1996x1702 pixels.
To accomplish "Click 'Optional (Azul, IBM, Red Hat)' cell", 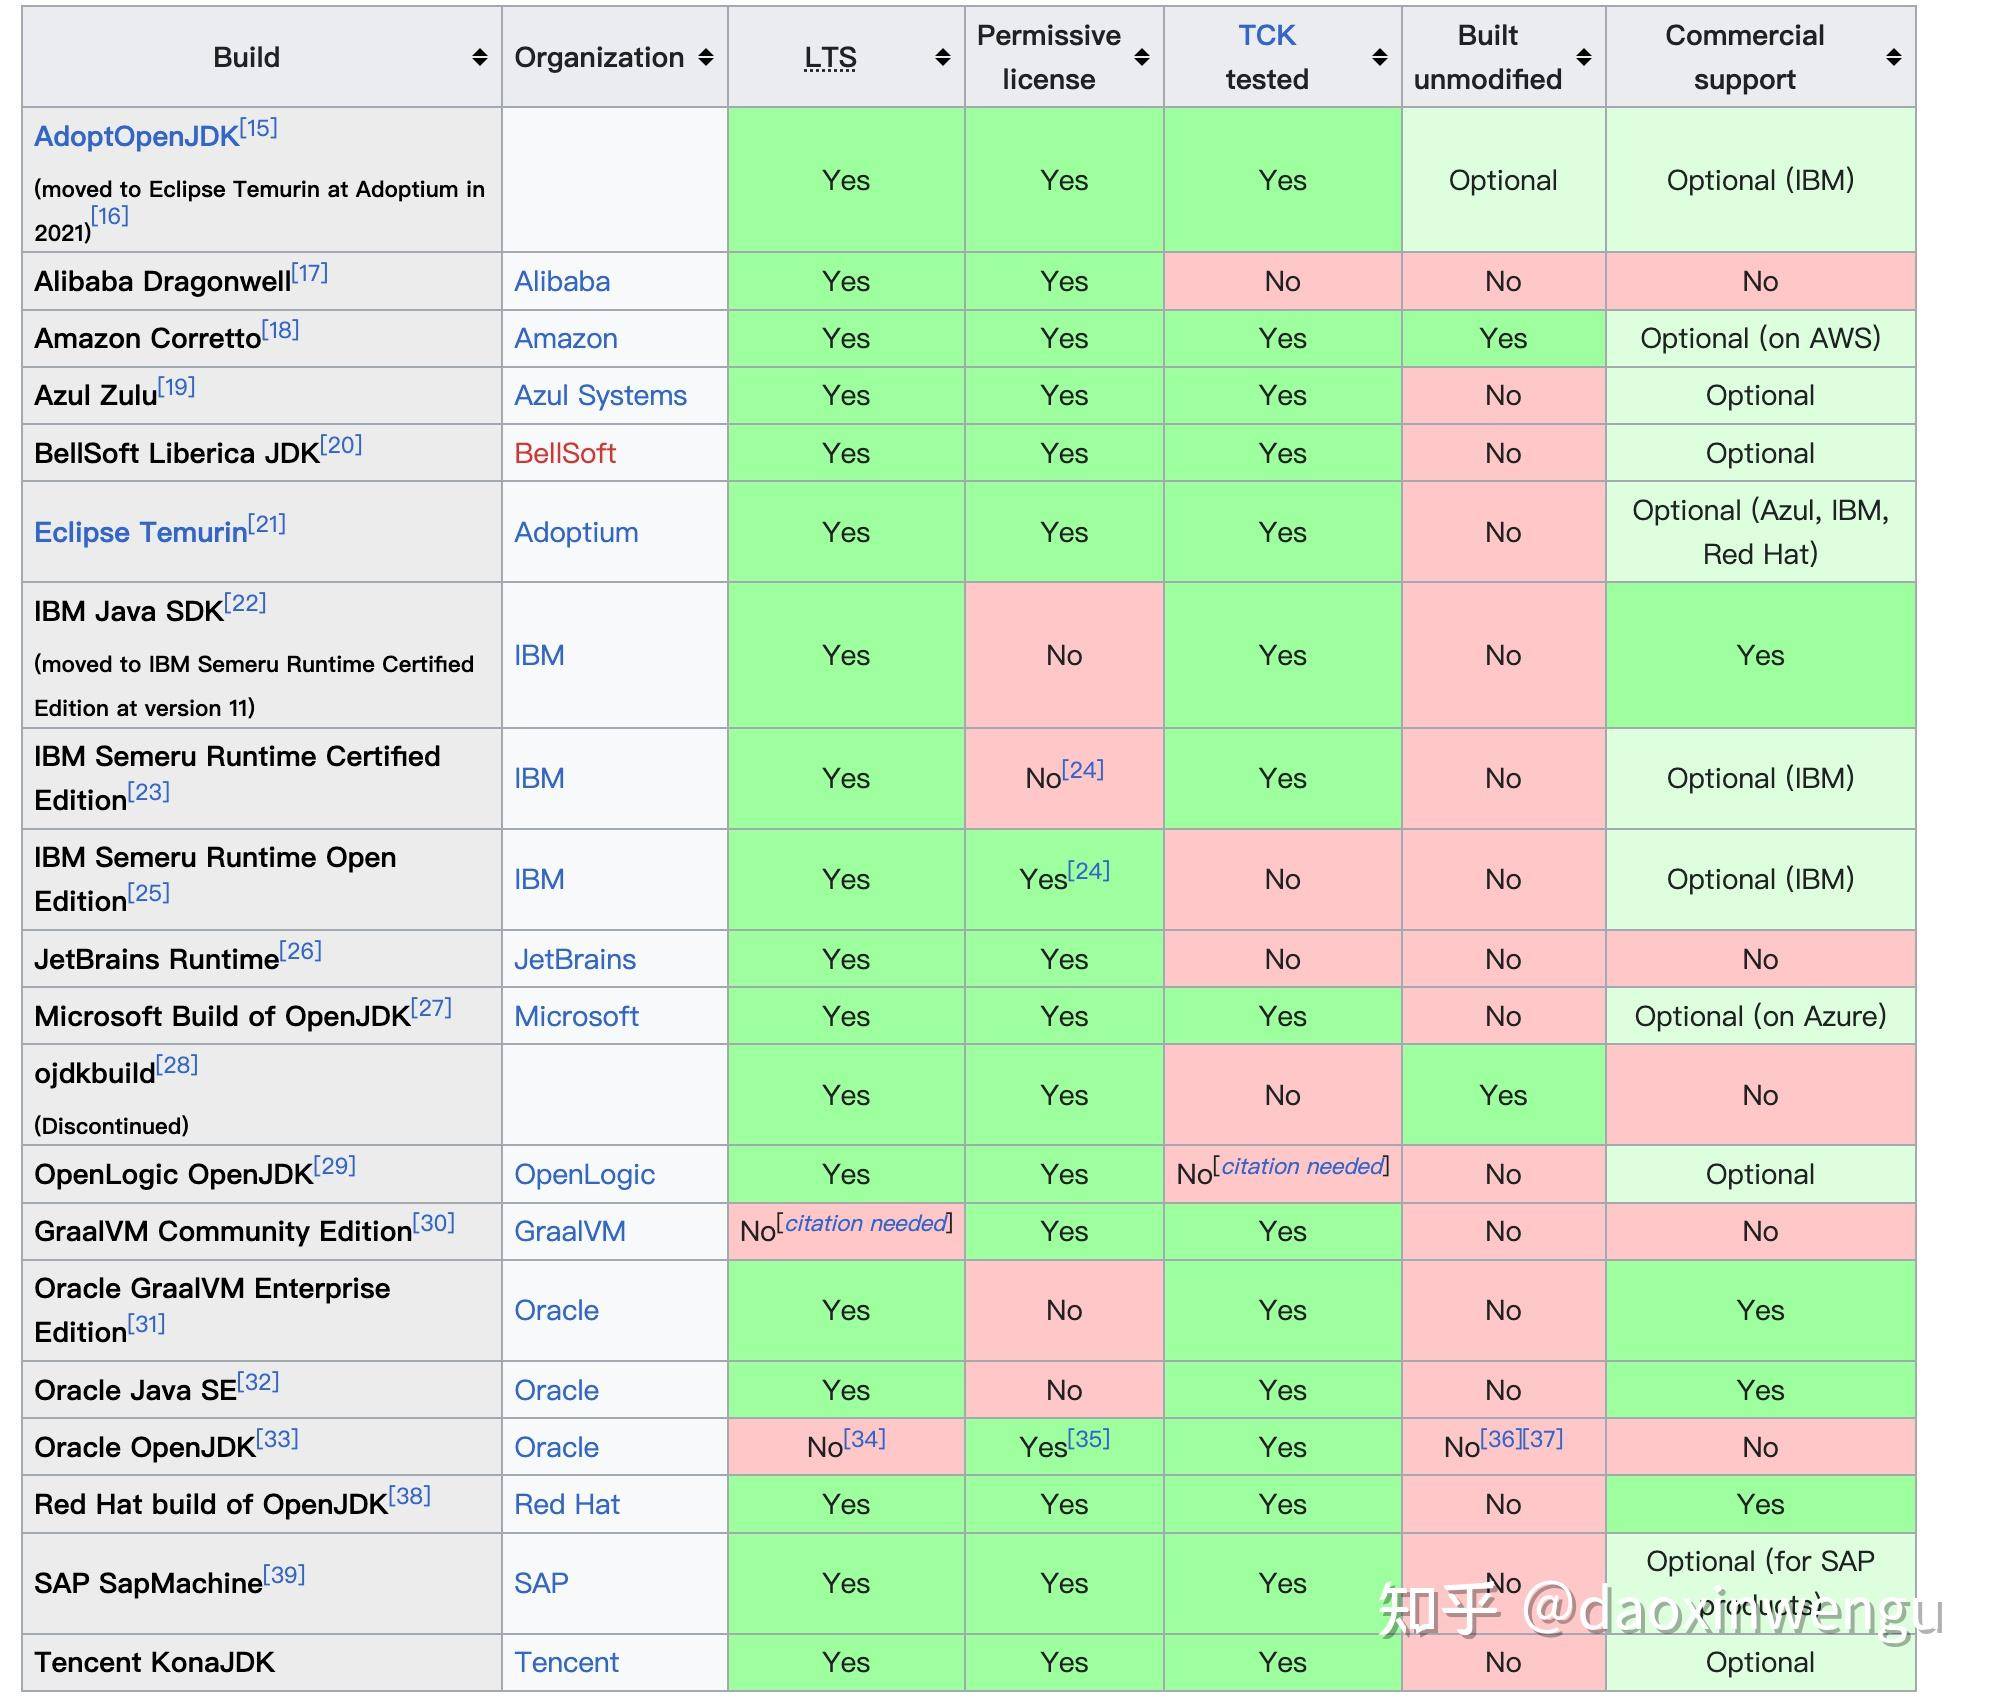I will 1760,532.
